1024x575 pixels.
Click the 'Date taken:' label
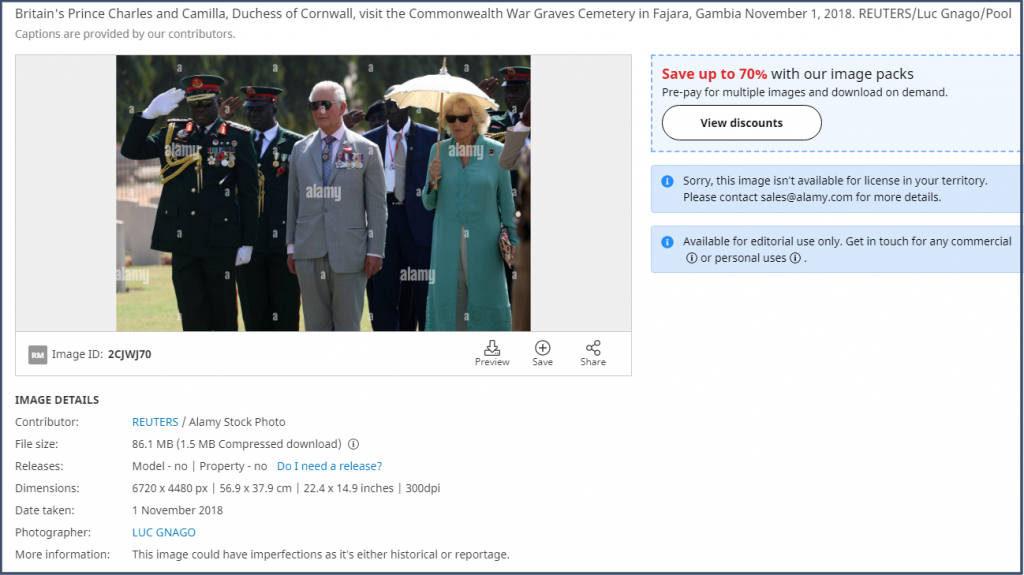pyautogui.click(x=44, y=510)
